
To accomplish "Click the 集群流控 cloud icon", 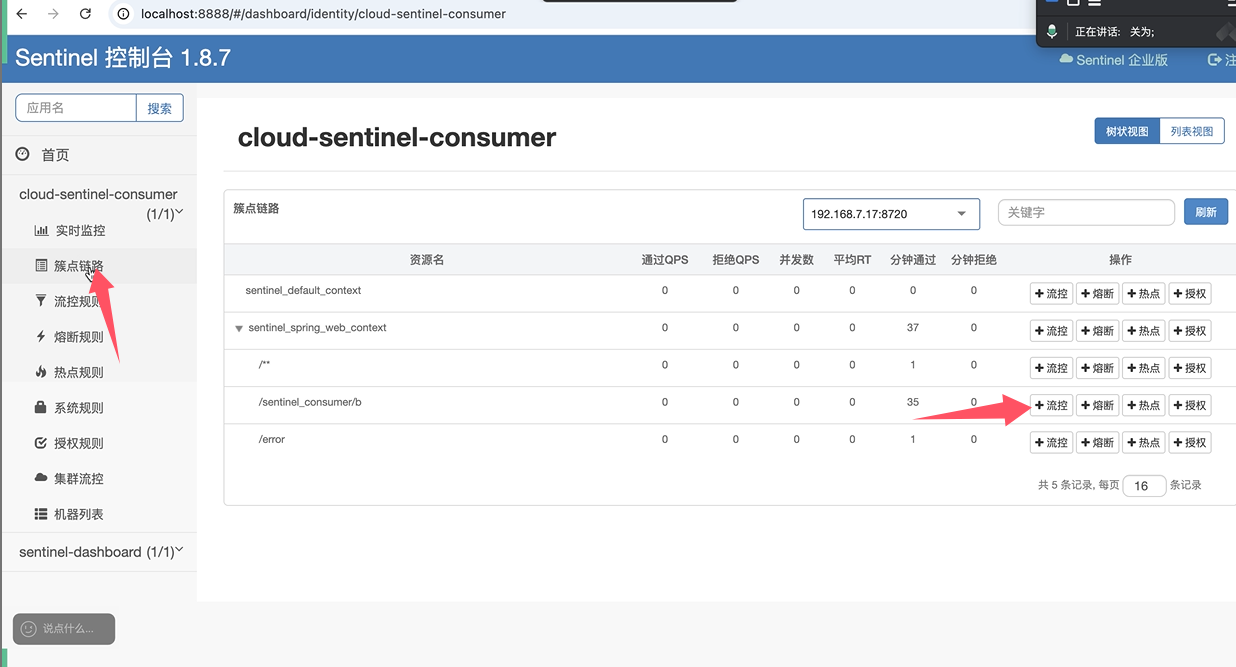I will [x=41, y=478].
